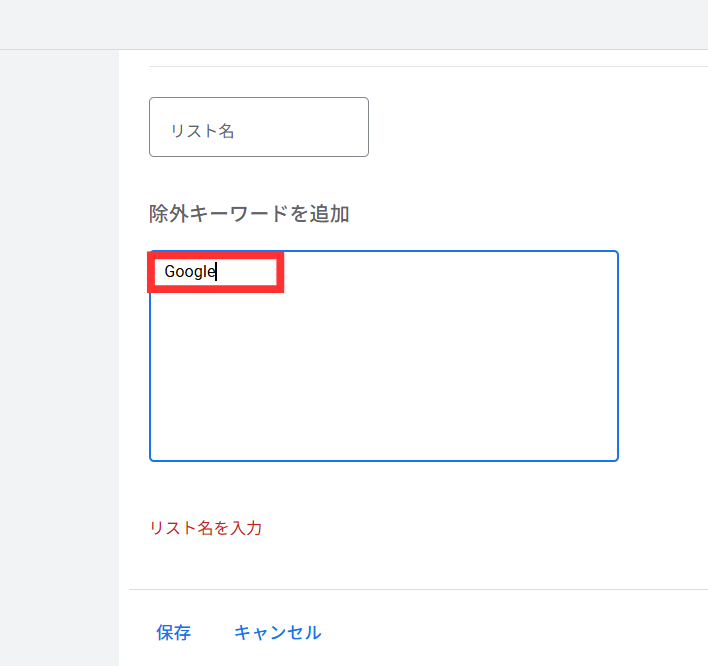This screenshot has width=708, height=666.
Task: Click the リスト名 input field
Action: pyautogui.click(x=259, y=127)
